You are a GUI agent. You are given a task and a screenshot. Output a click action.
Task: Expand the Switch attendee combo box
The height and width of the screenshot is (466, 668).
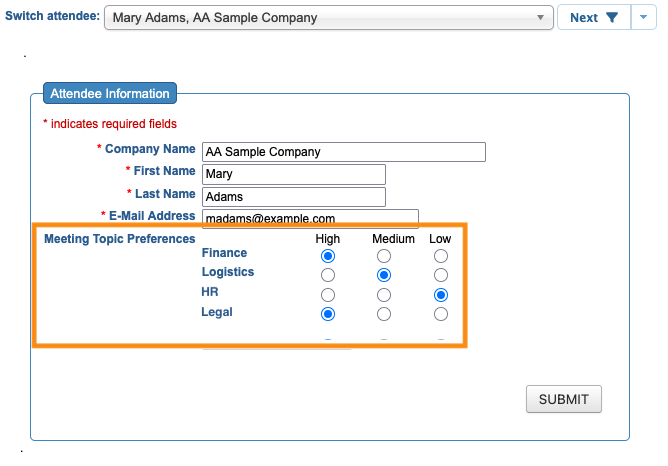tap(328, 17)
